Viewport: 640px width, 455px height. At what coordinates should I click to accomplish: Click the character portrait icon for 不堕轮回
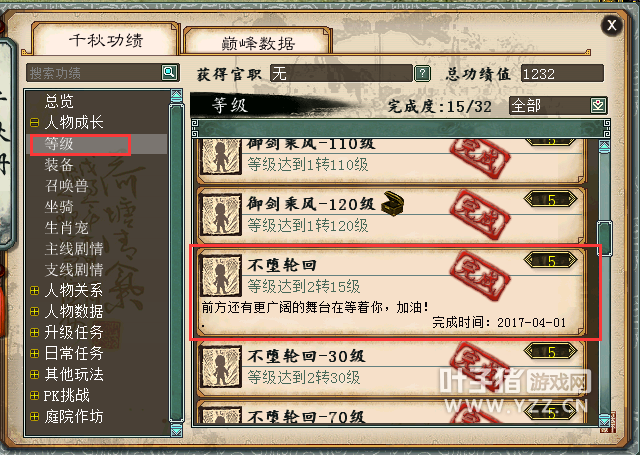[x=221, y=275]
